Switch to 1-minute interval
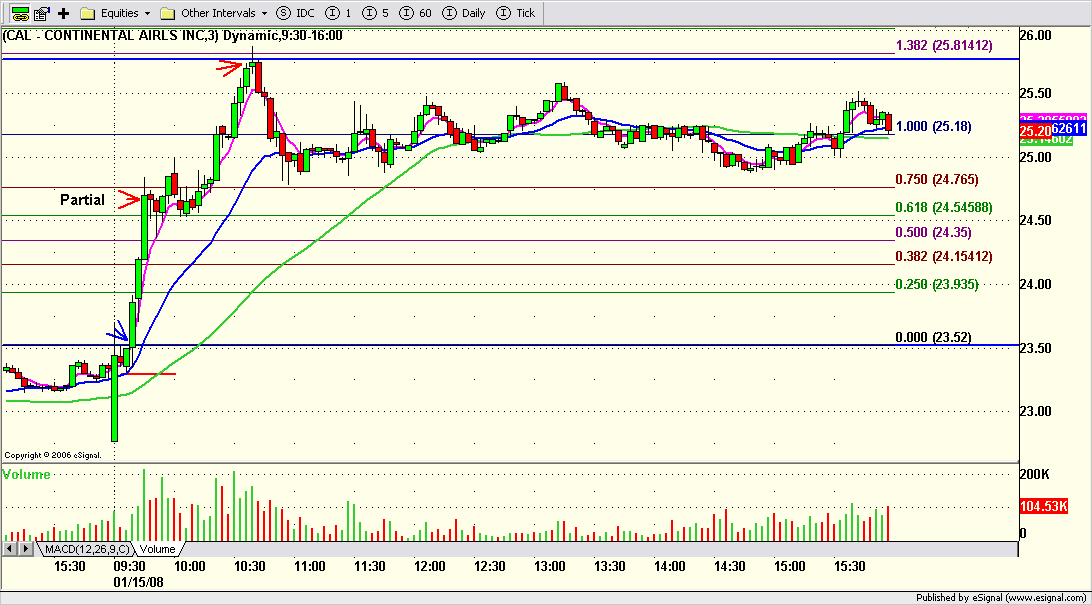Image resolution: width=1092 pixels, height=605 pixels. click(x=339, y=13)
